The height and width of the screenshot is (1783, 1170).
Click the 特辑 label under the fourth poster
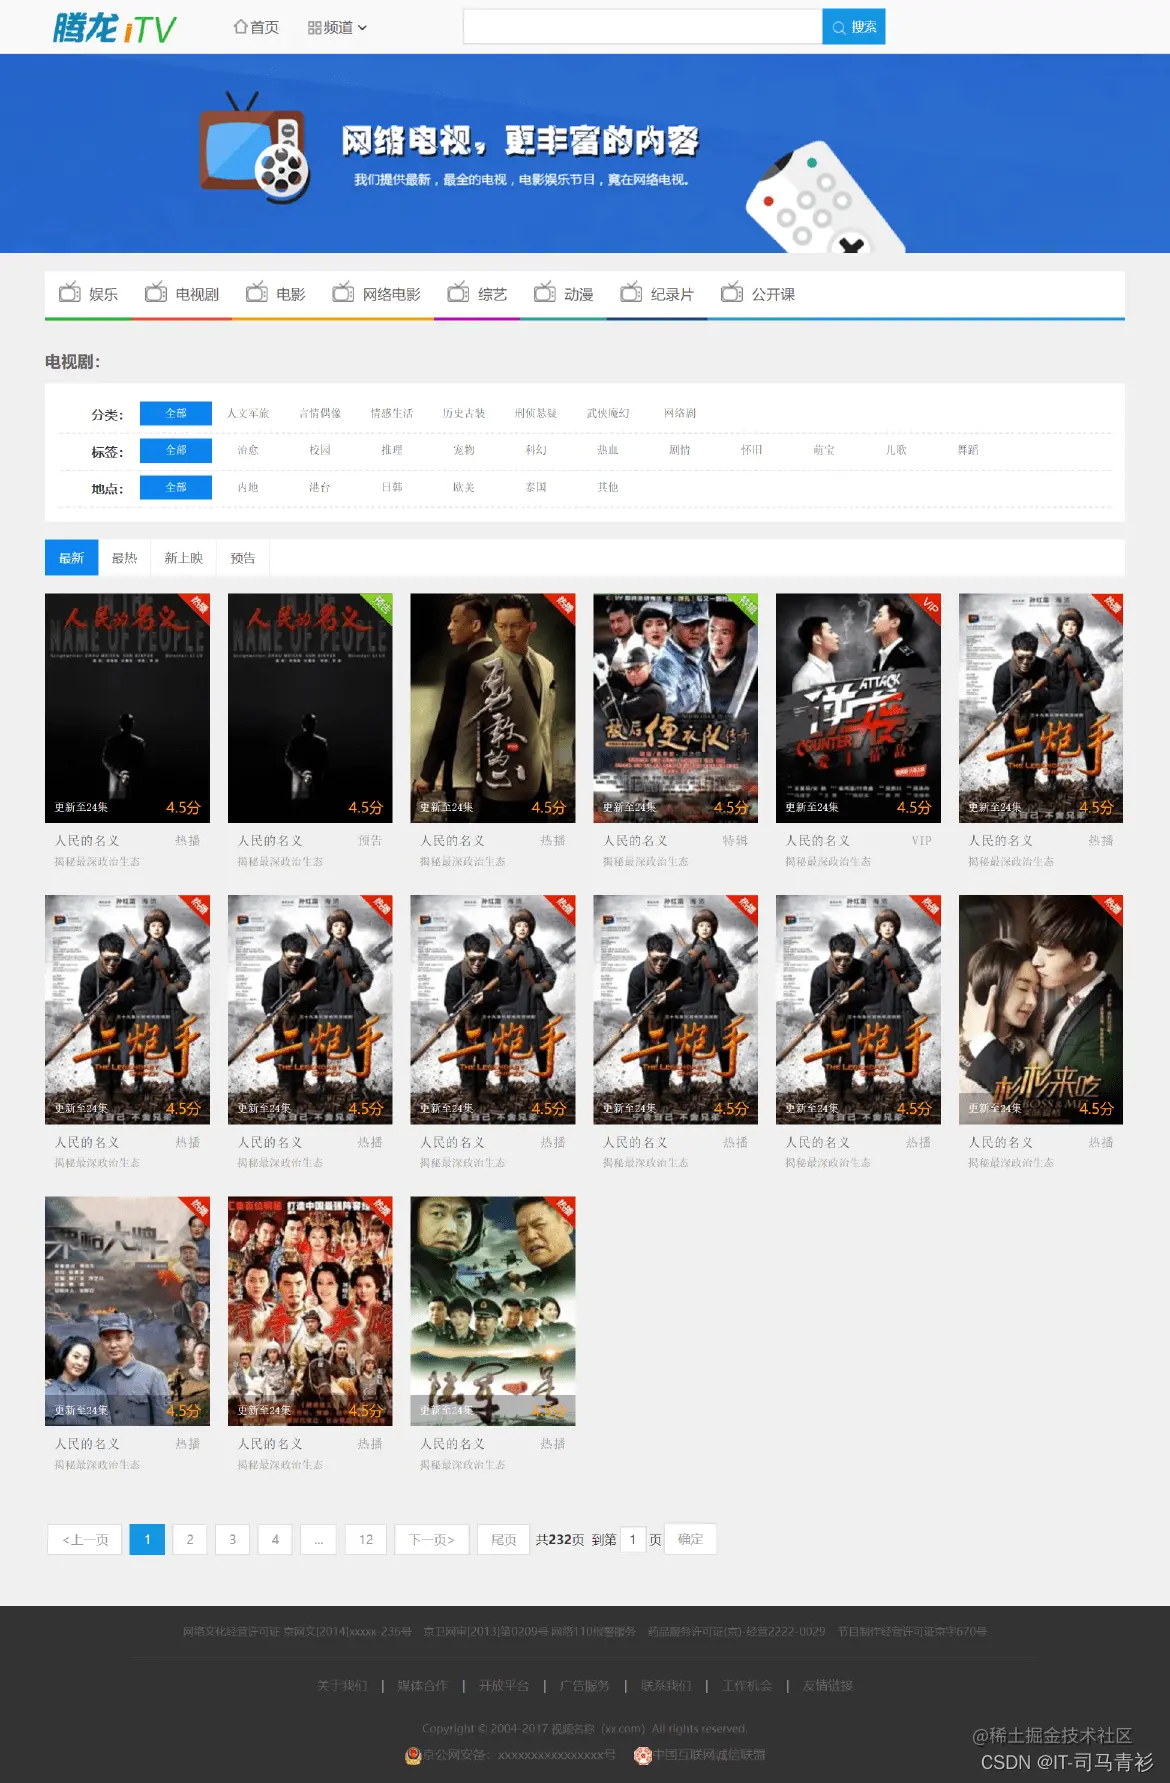(x=735, y=841)
